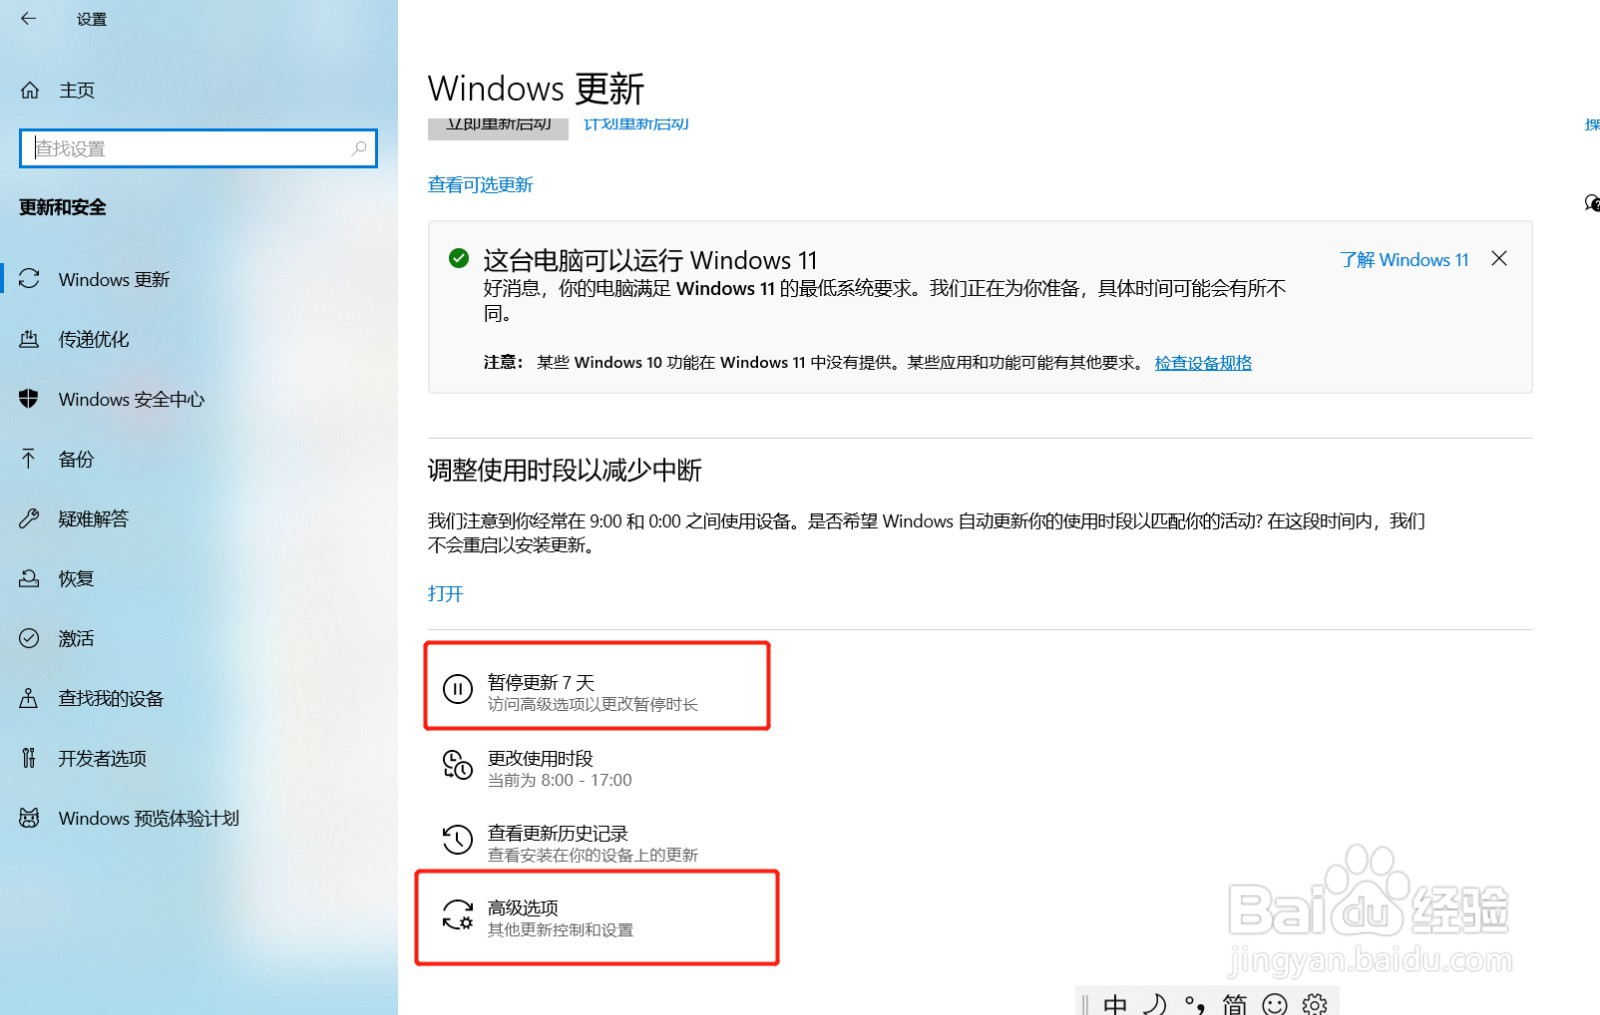Screen dimensions: 1600x1015
Task: Open the 了解 Windows 11 link
Action: point(1404,260)
